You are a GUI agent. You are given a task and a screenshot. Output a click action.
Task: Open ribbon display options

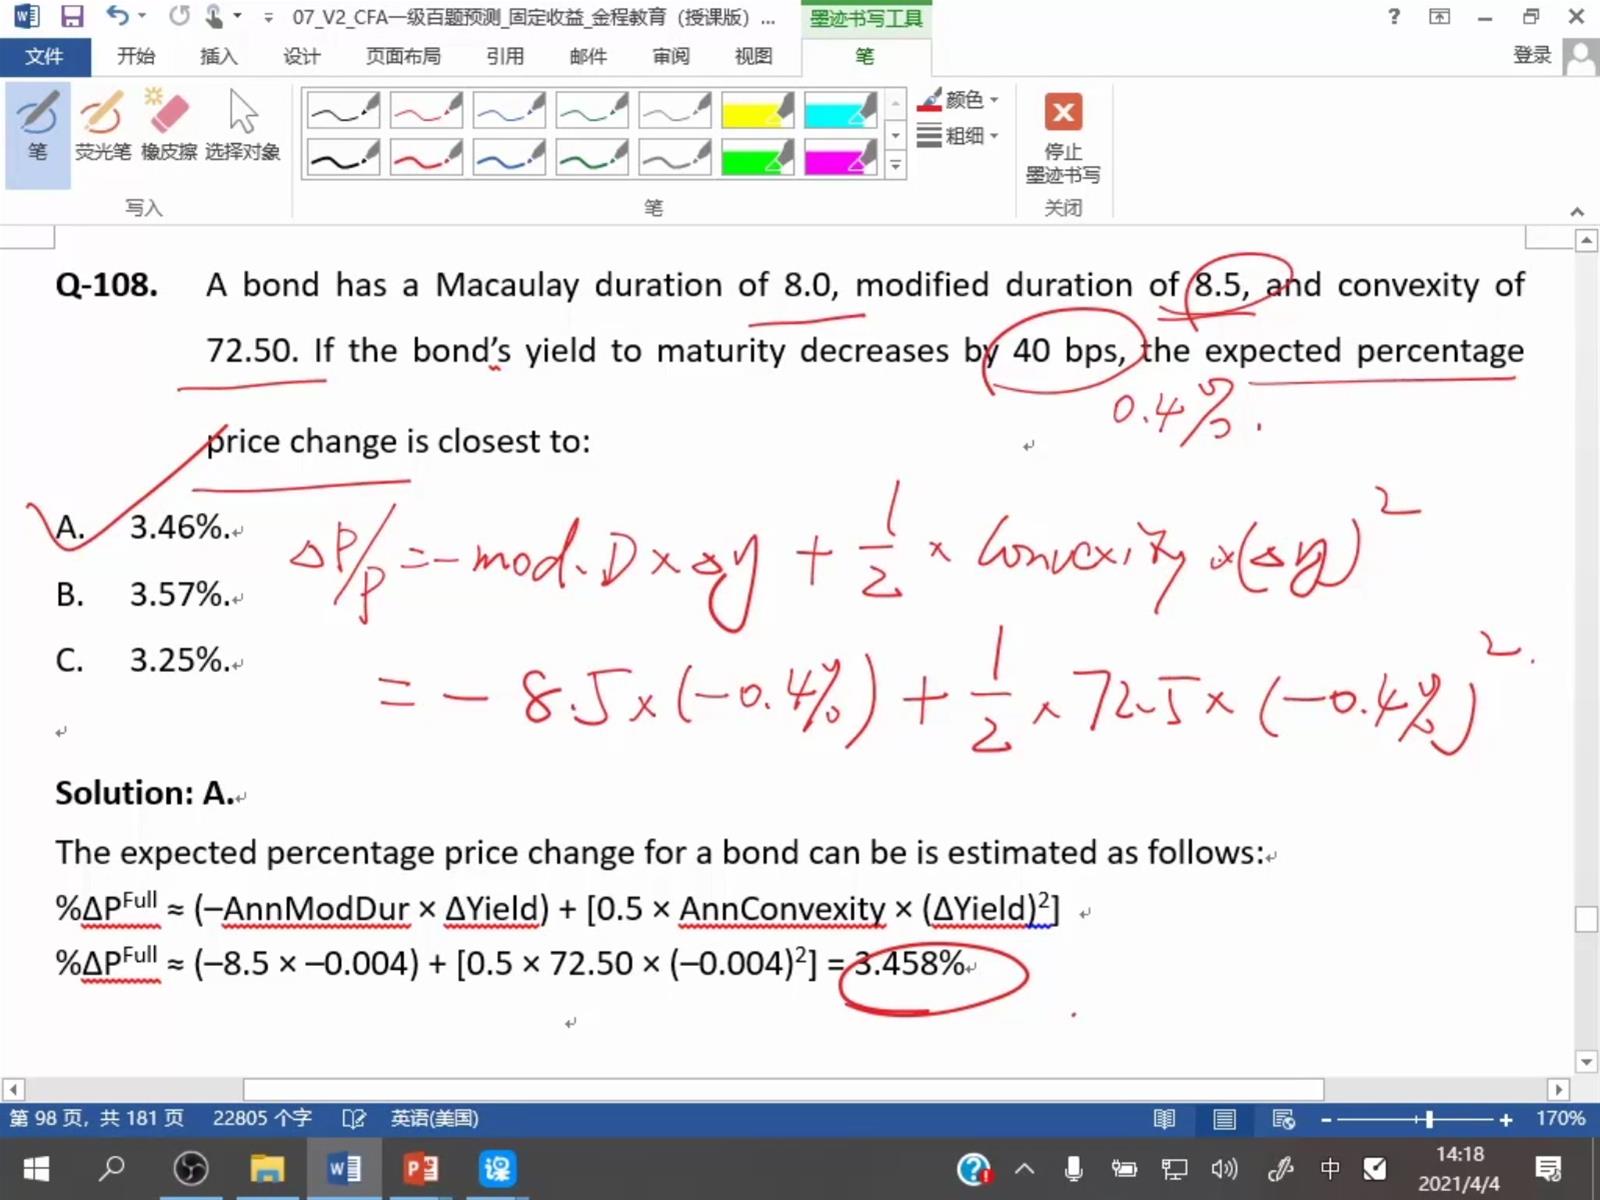coord(1439,16)
